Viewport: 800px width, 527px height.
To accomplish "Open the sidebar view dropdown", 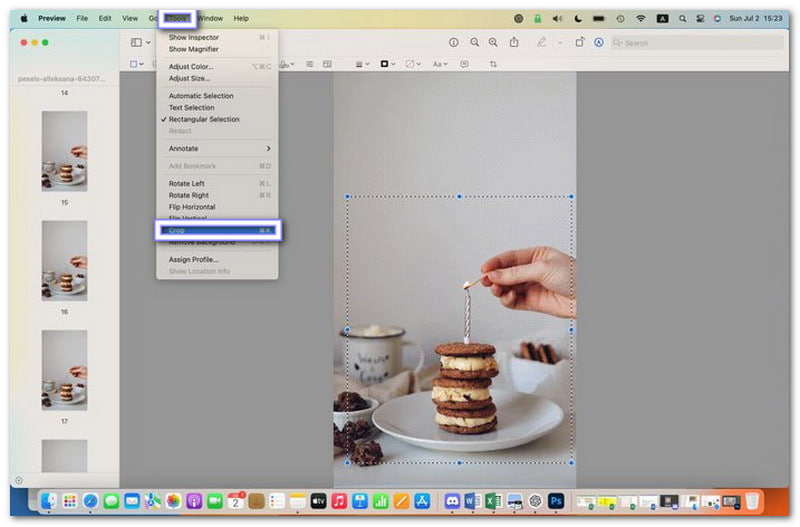I will tap(141, 42).
